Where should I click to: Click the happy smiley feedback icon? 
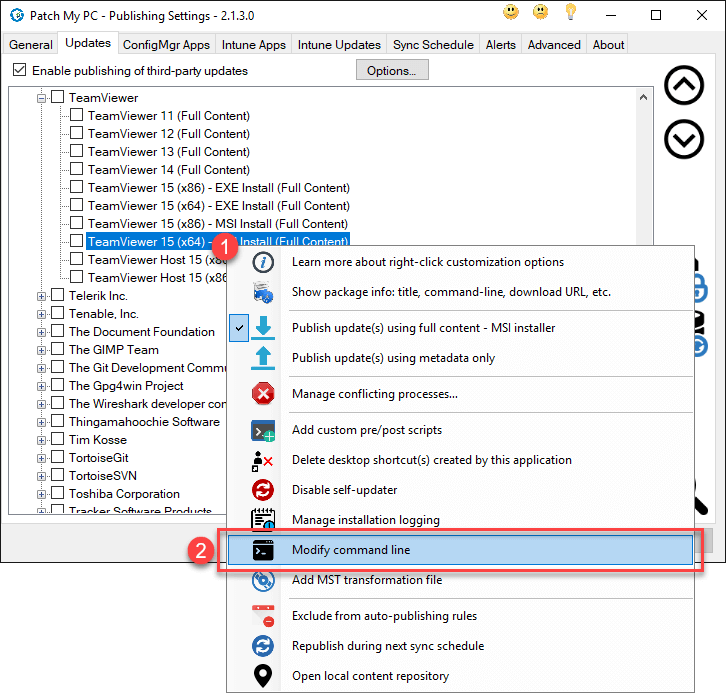point(511,12)
